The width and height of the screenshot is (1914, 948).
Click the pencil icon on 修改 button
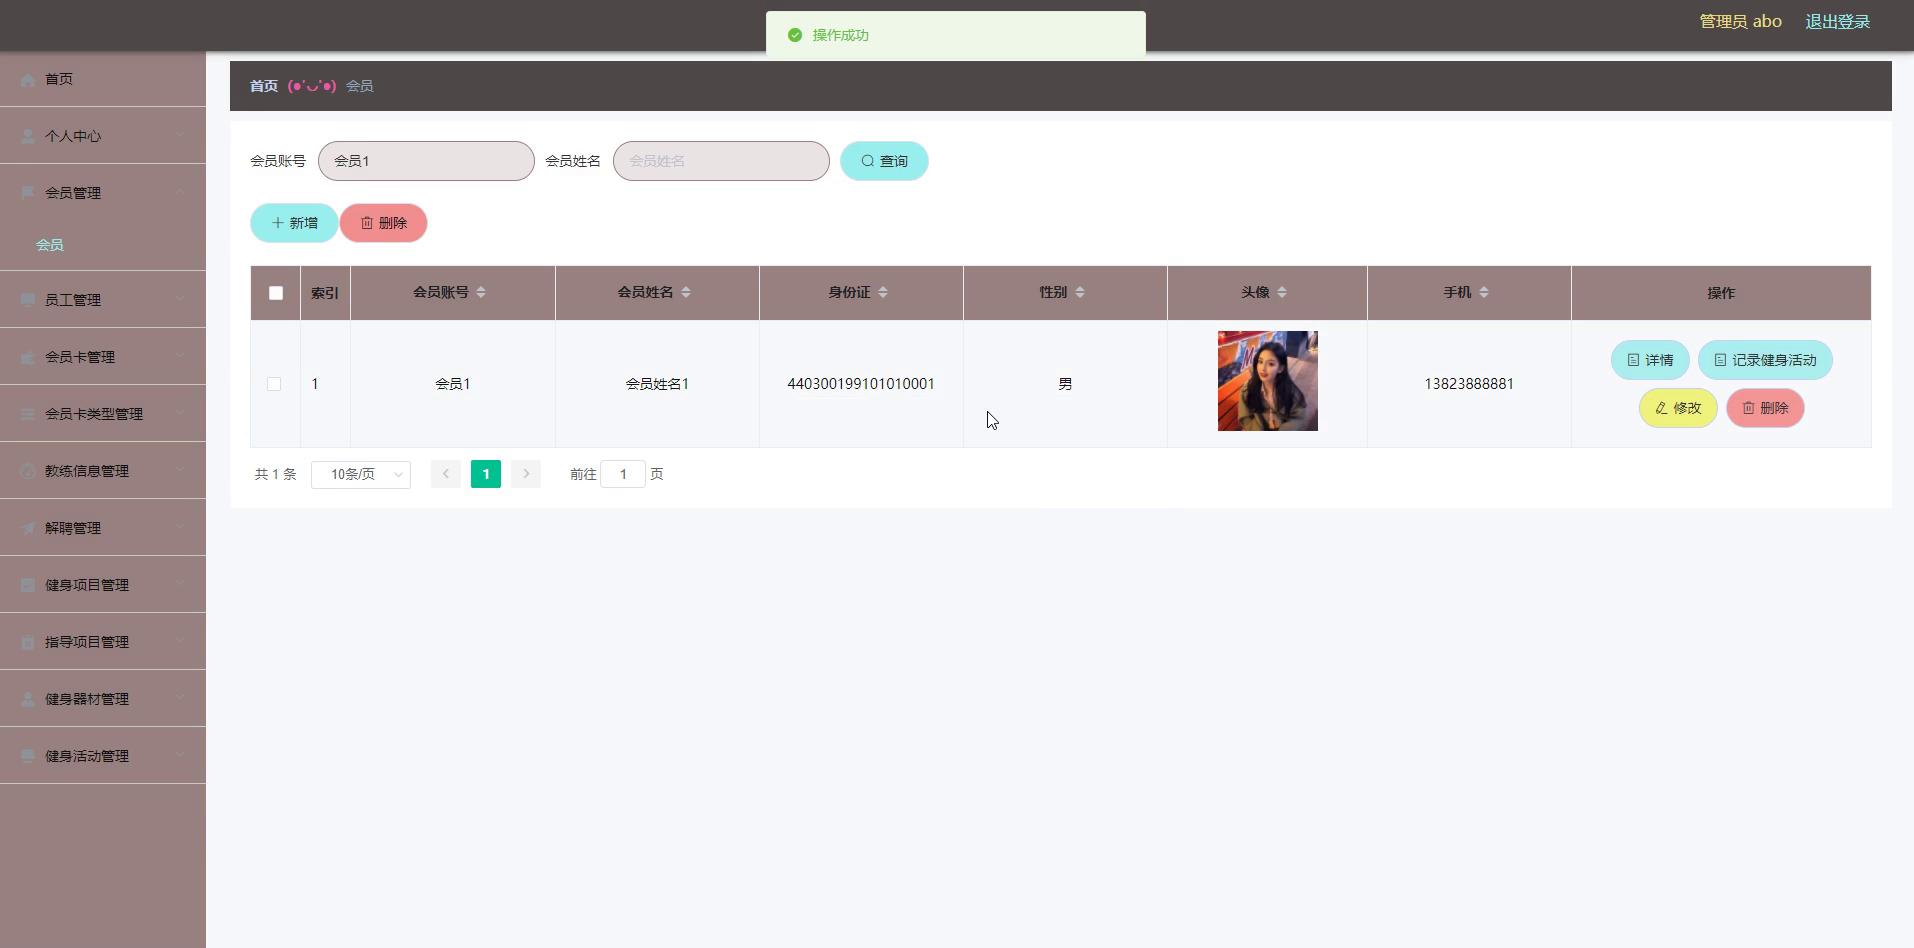pyautogui.click(x=1660, y=408)
